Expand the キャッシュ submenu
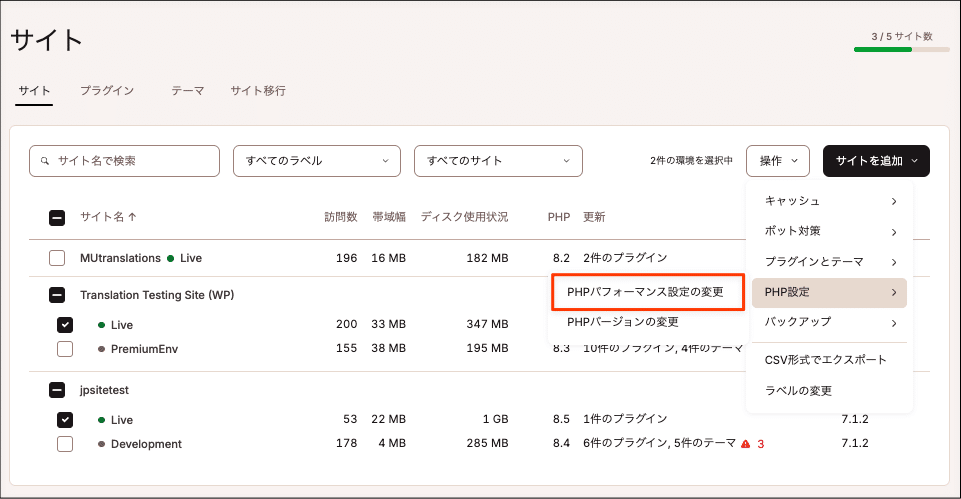Viewport: 961px width, 499px height. (829, 201)
